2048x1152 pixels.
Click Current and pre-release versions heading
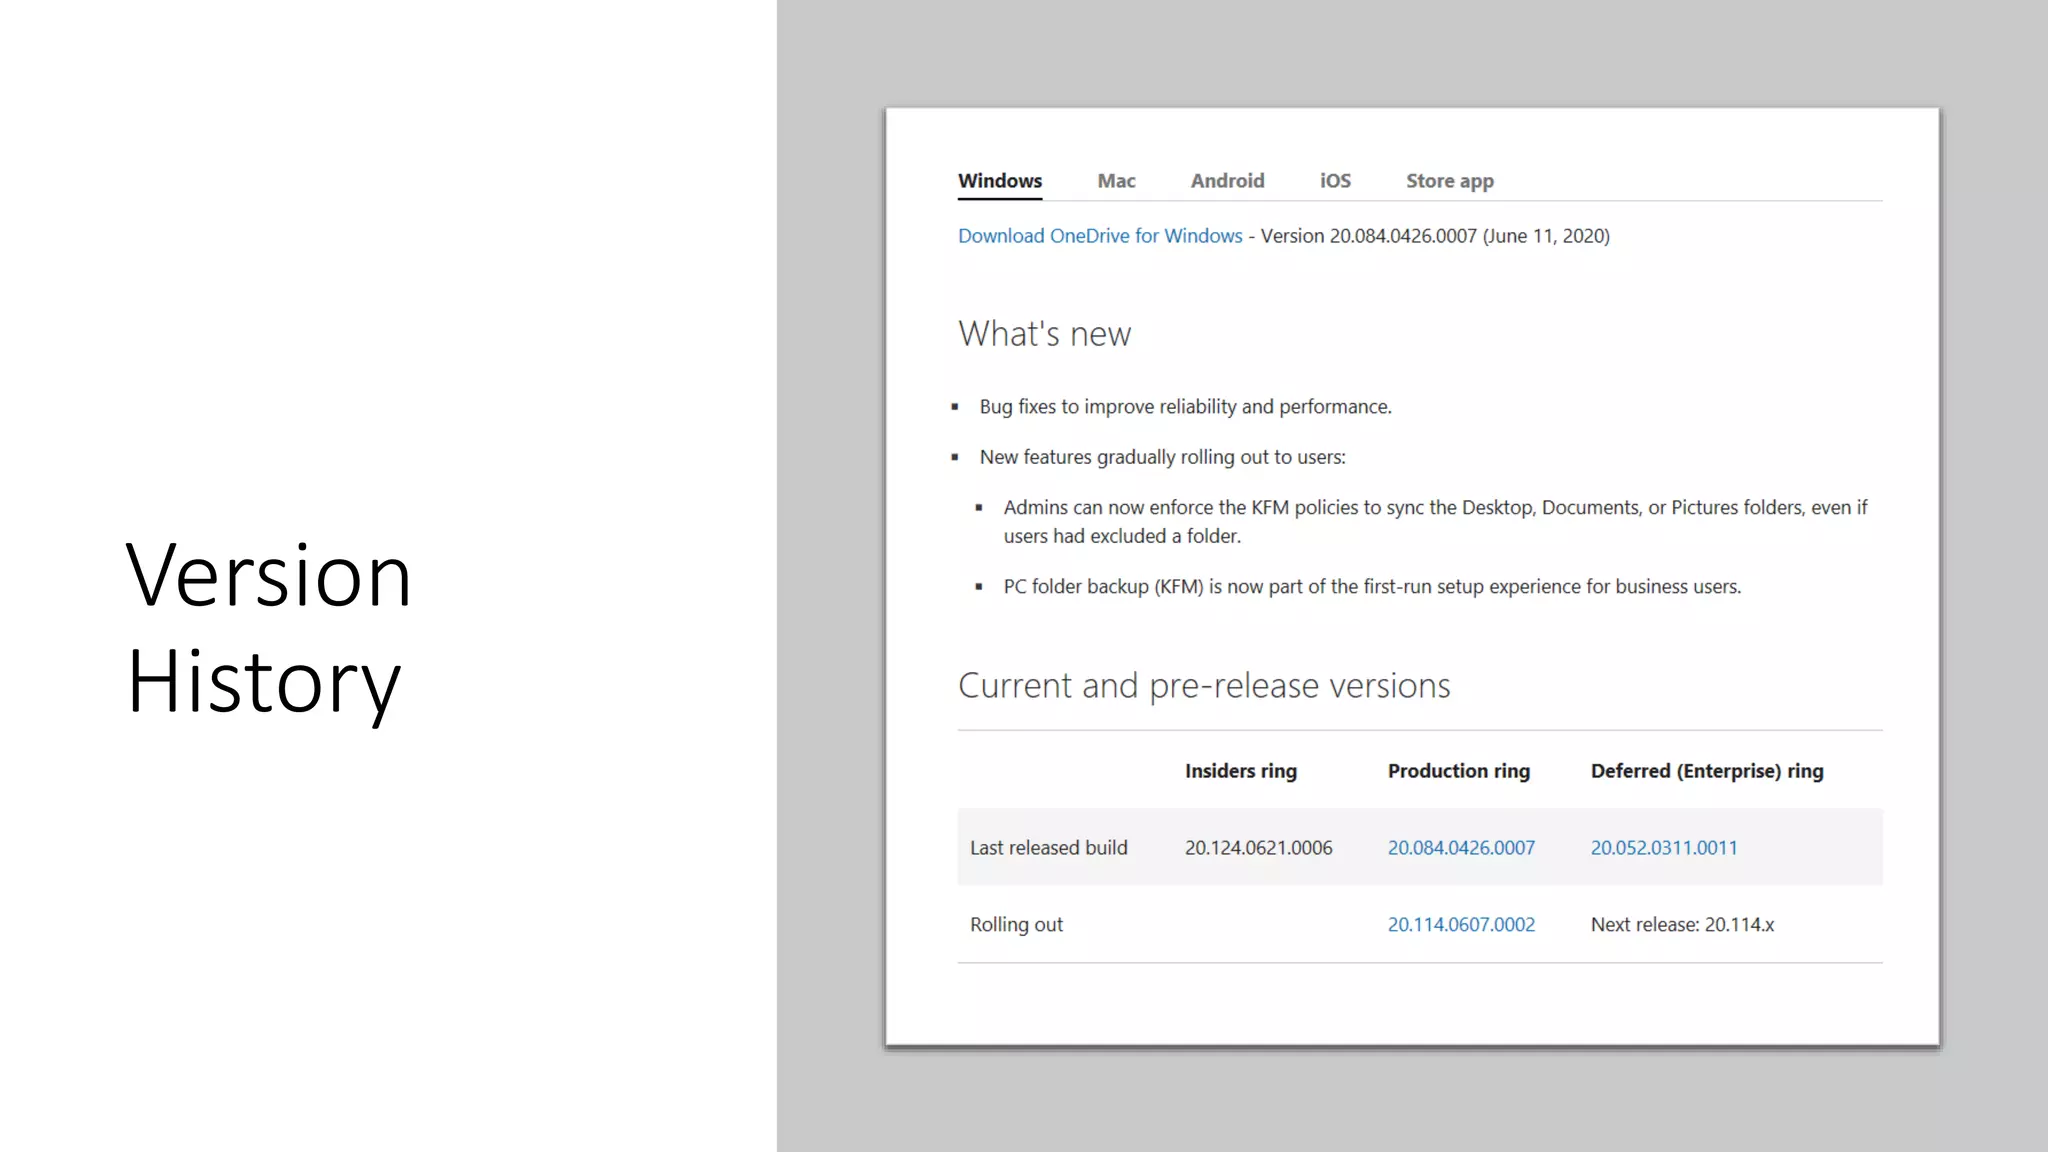coord(1204,686)
